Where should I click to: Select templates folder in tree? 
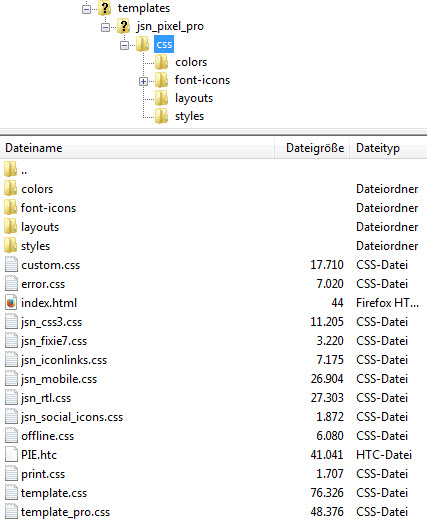pyautogui.click(x=144, y=8)
